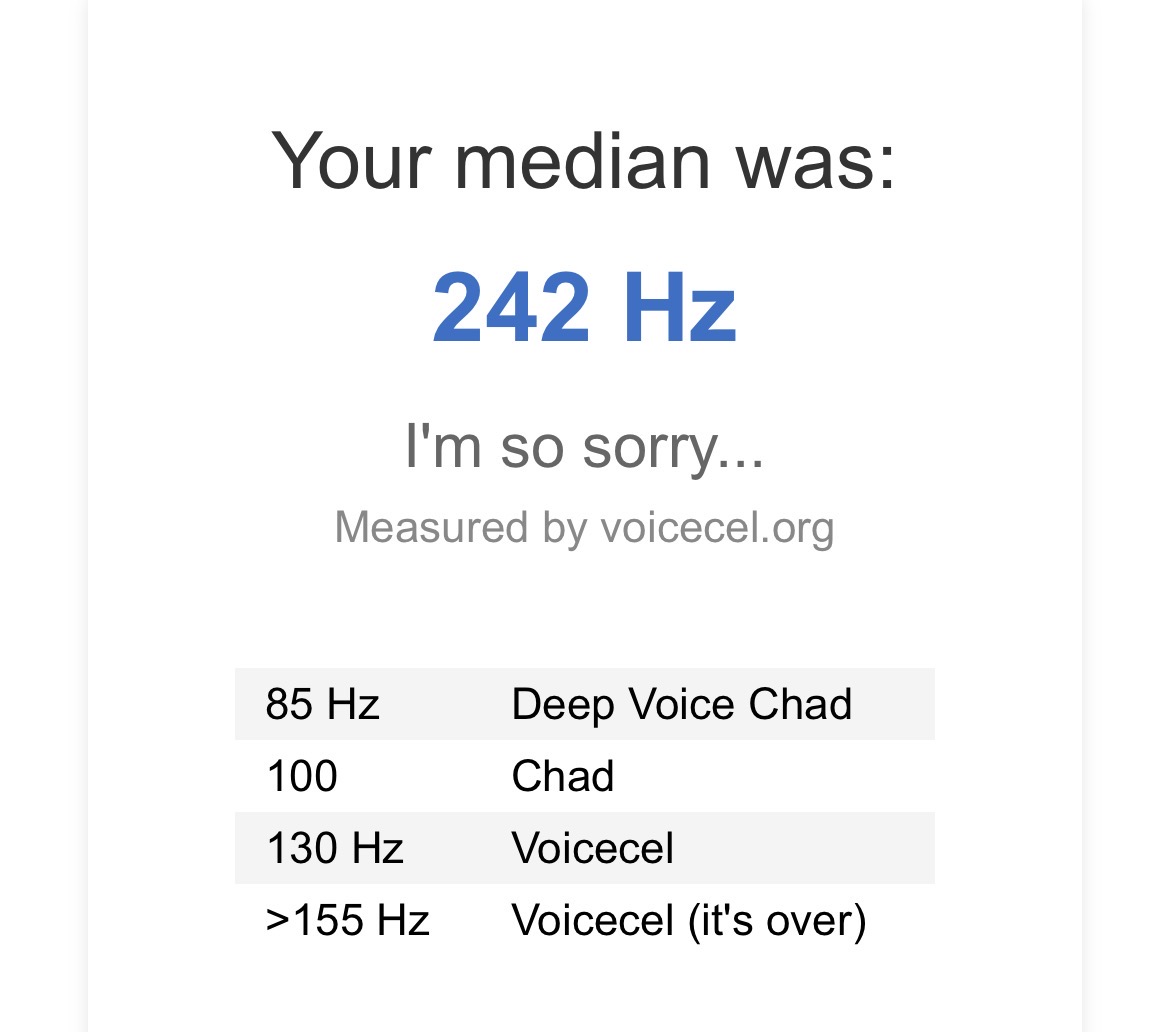Click the 100 value cell
The image size is (1170, 1032).
click(x=302, y=777)
